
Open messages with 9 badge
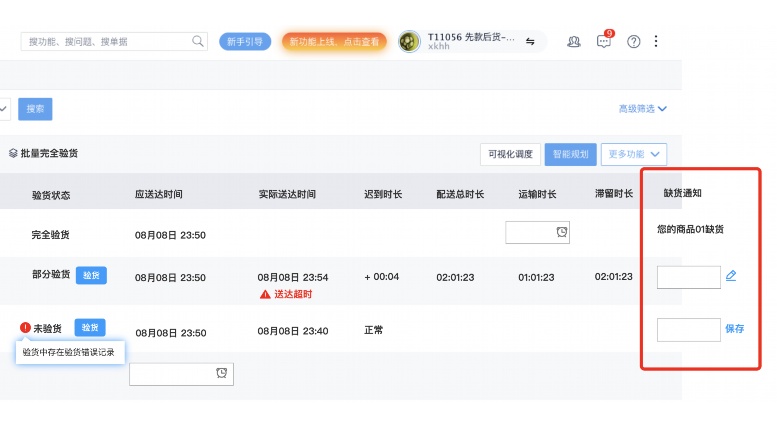click(605, 41)
